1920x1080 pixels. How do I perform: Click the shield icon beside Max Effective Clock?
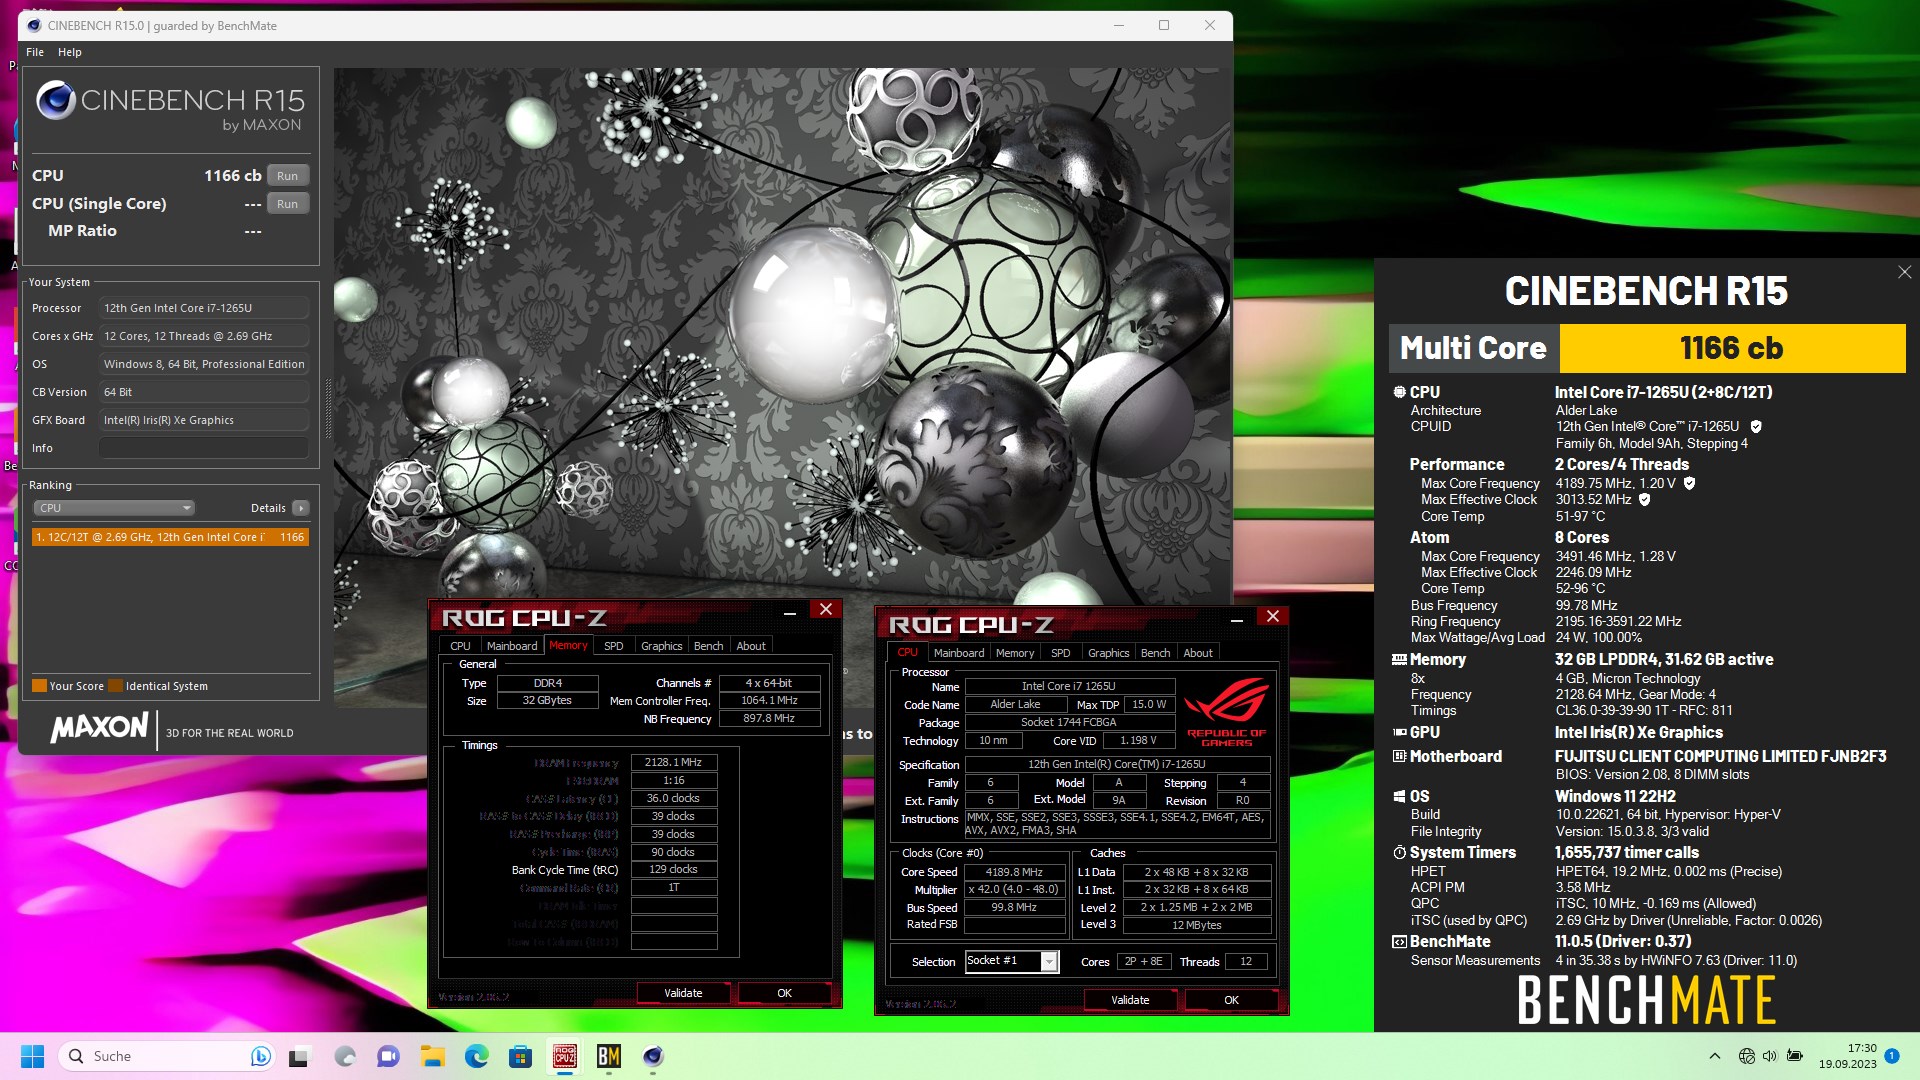(1644, 500)
